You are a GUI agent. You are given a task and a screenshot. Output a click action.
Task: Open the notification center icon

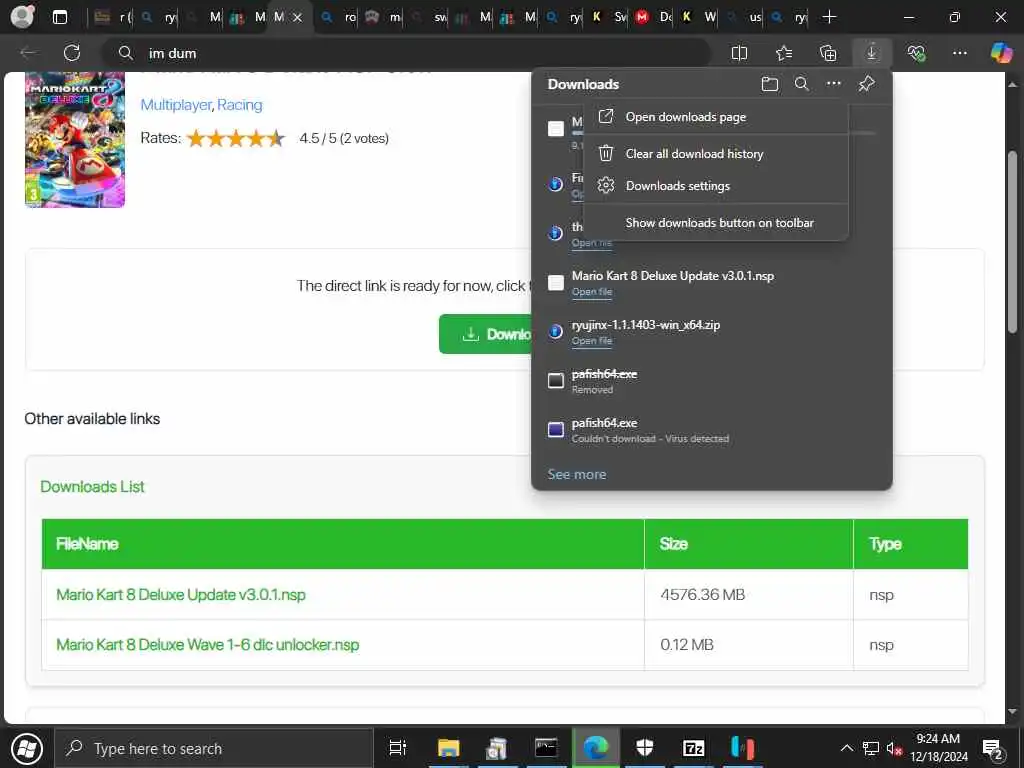[993, 749]
